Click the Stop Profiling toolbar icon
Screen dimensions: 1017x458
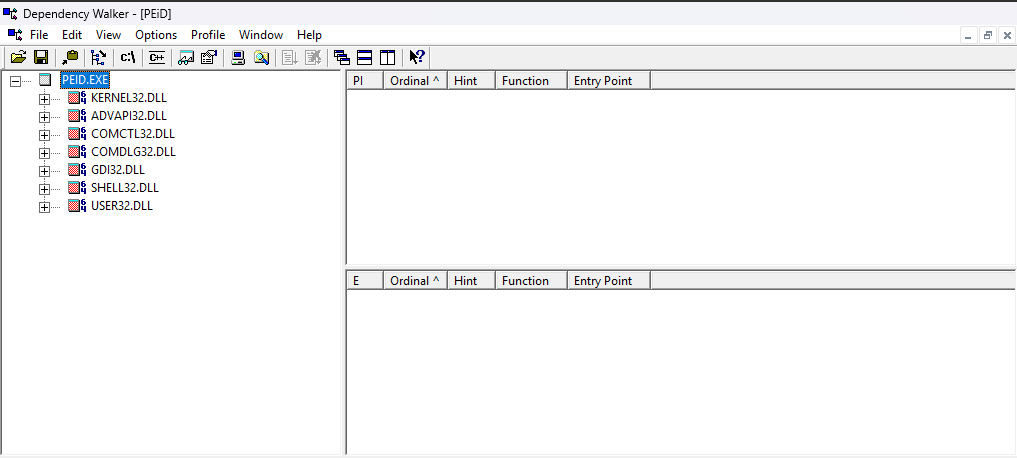click(313, 57)
